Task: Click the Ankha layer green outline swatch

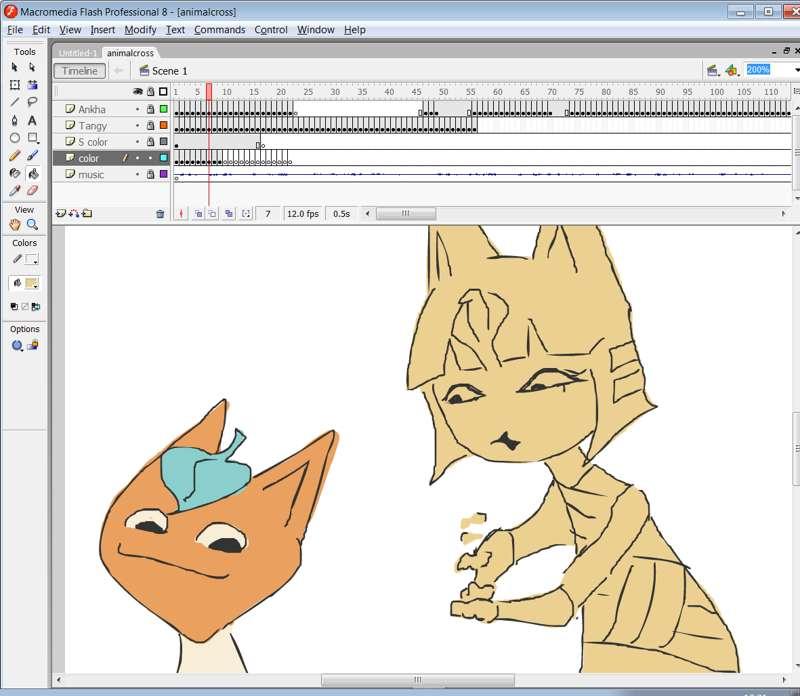Action: (164, 109)
